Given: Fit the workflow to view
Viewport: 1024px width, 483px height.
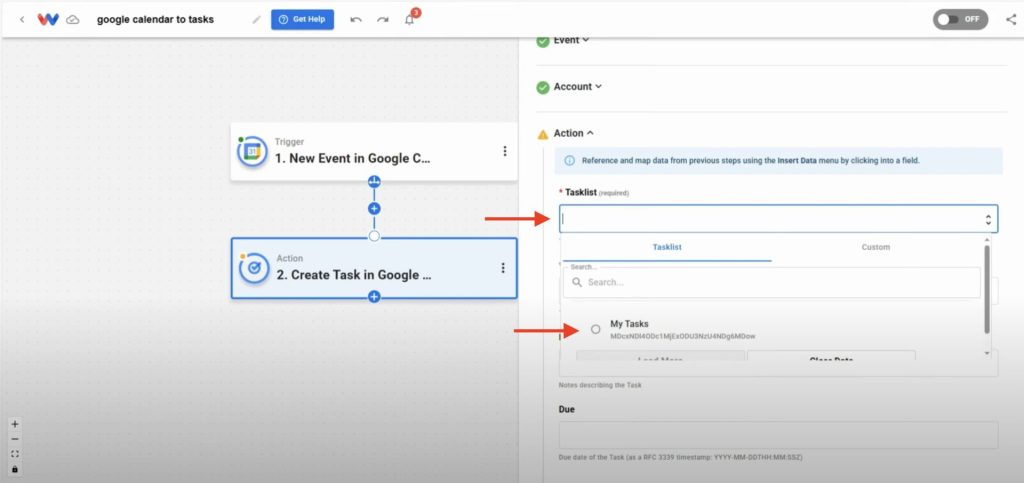Looking at the screenshot, I should (x=15, y=454).
